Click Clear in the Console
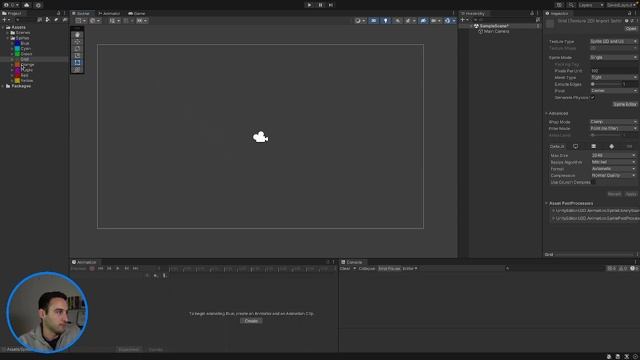 tap(345, 269)
